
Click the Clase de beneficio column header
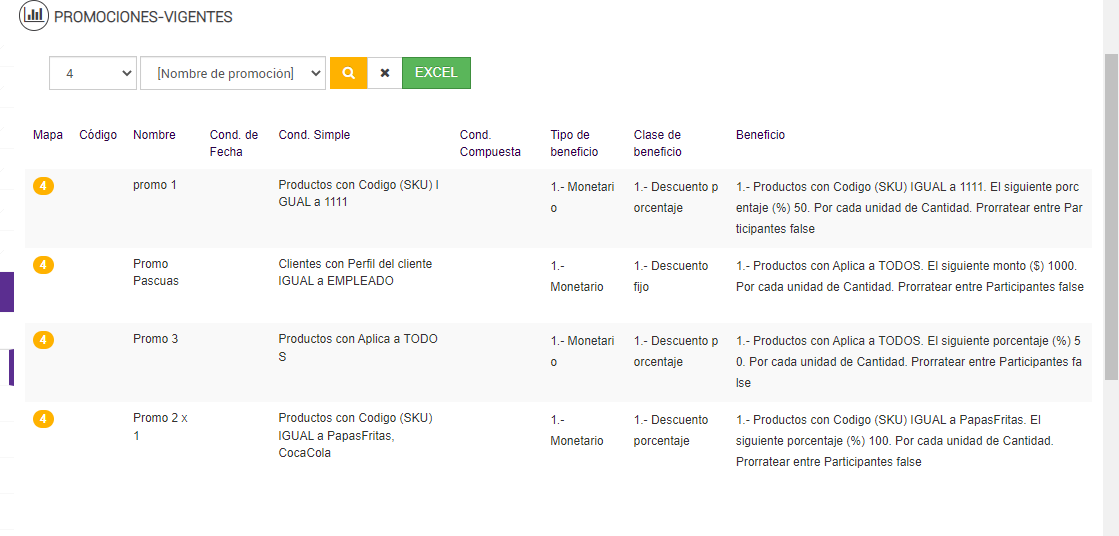click(x=657, y=143)
